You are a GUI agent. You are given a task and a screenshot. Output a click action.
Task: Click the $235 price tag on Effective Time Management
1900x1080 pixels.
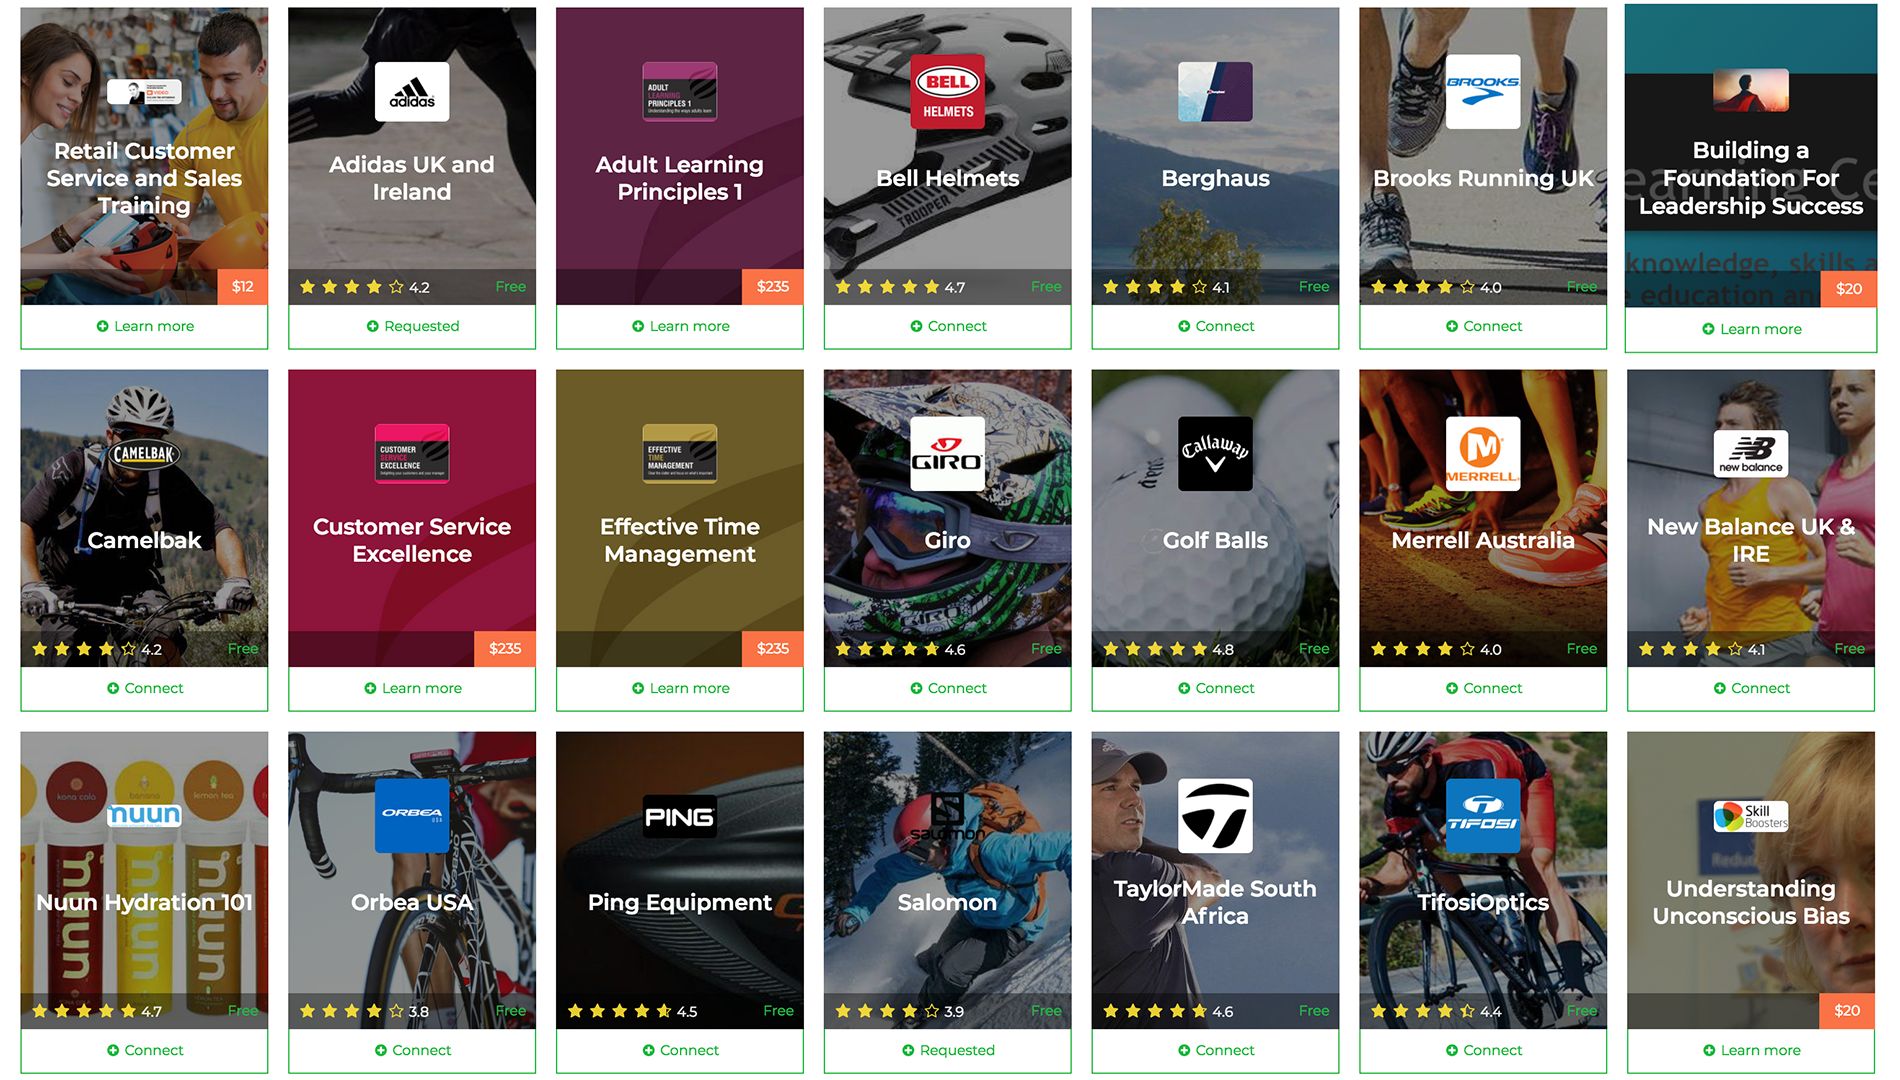(x=773, y=649)
